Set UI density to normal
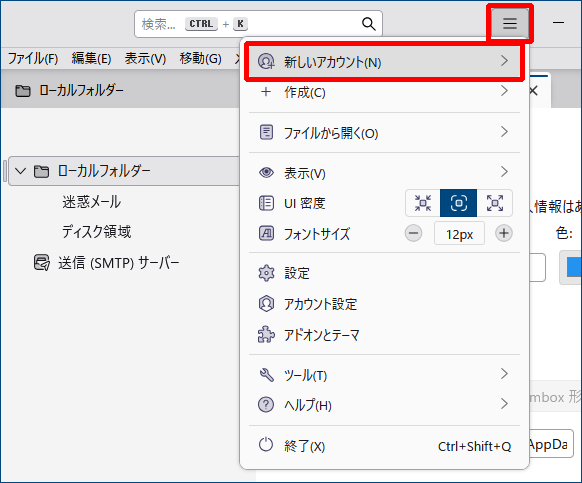 [x=458, y=203]
